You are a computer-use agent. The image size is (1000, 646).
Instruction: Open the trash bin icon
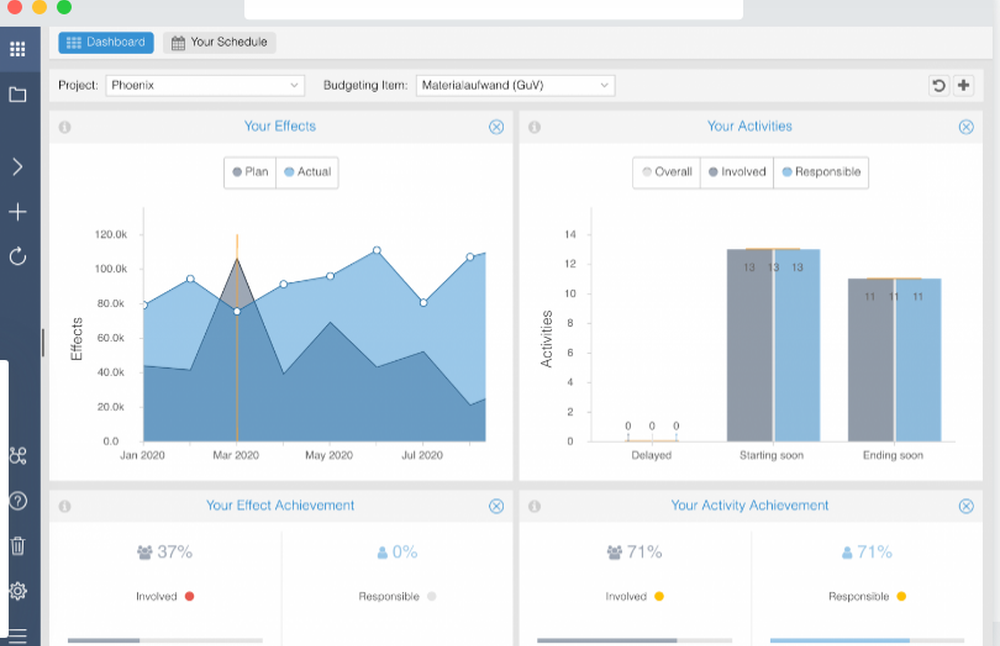18,546
